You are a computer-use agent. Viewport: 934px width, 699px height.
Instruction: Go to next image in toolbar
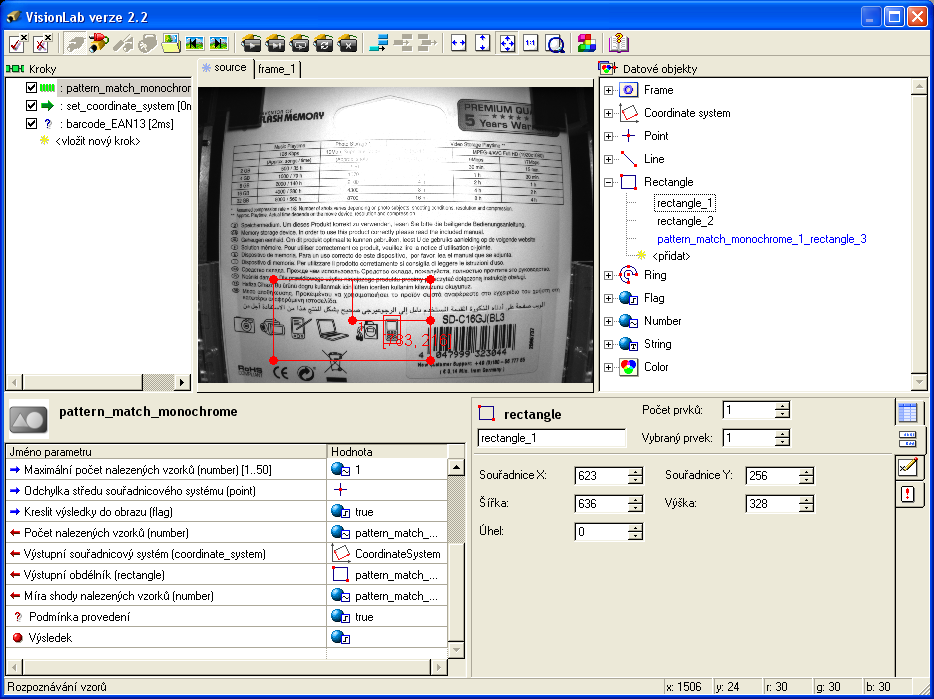click(219, 44)
